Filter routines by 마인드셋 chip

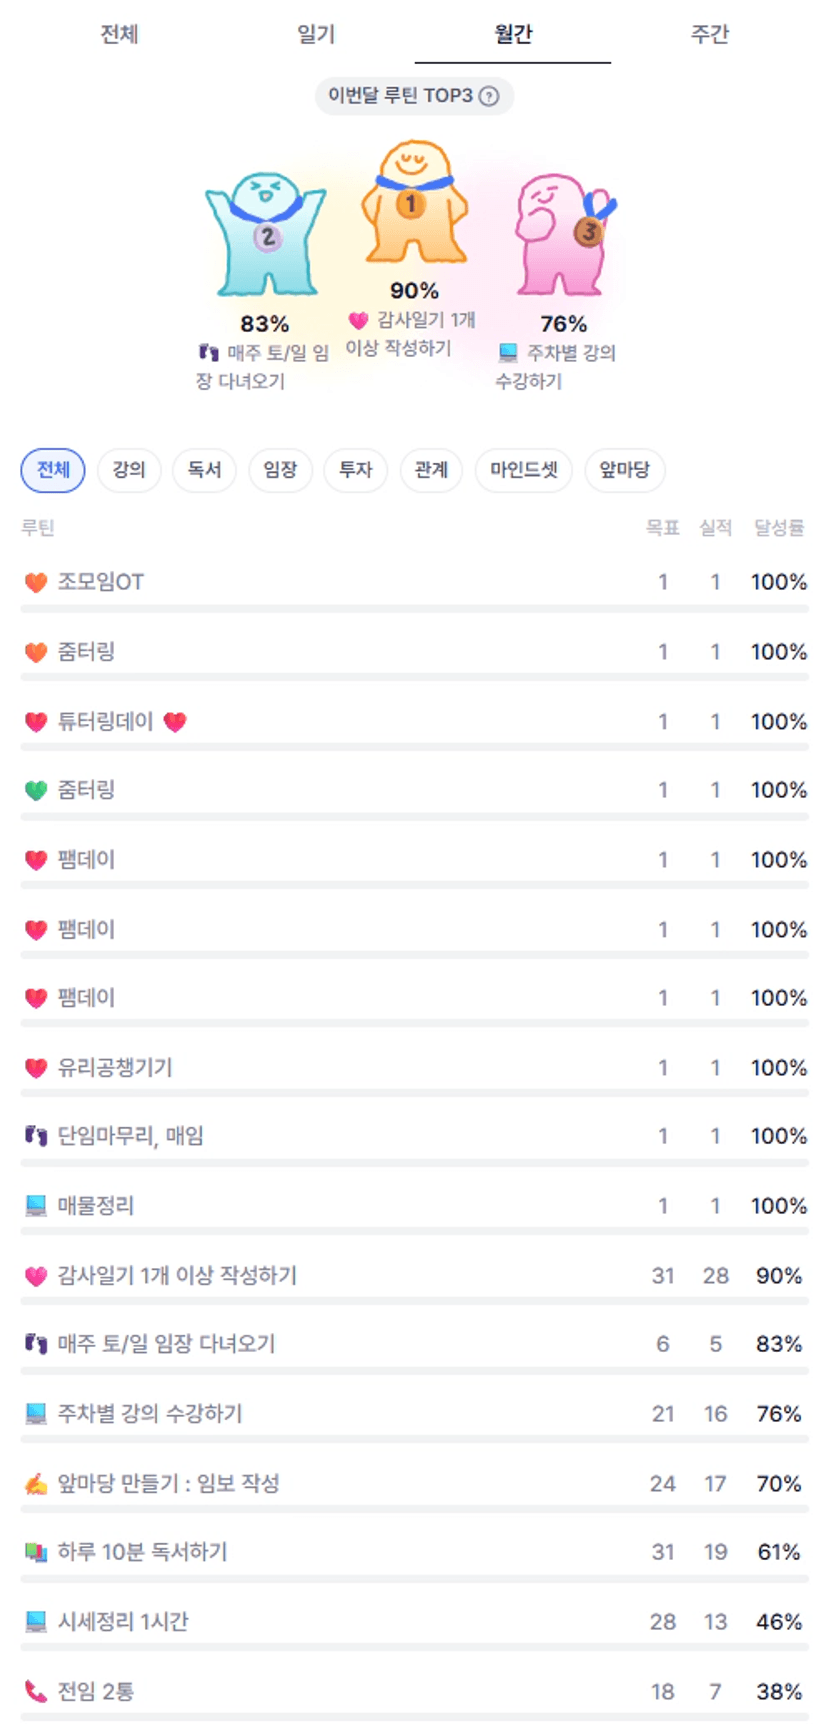524,470
